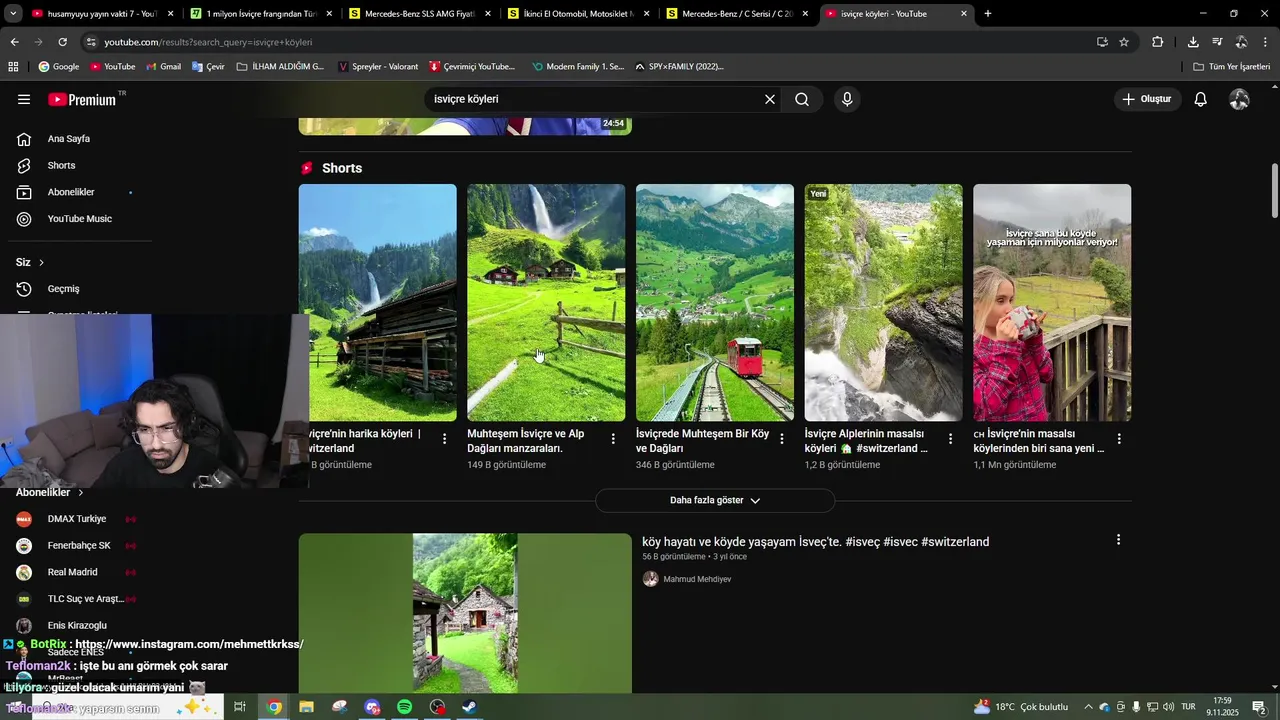This screenshot has height=720, width=1280.
Task: Go to Ana Sayfa in sidebar
Action: coord(68,139)
